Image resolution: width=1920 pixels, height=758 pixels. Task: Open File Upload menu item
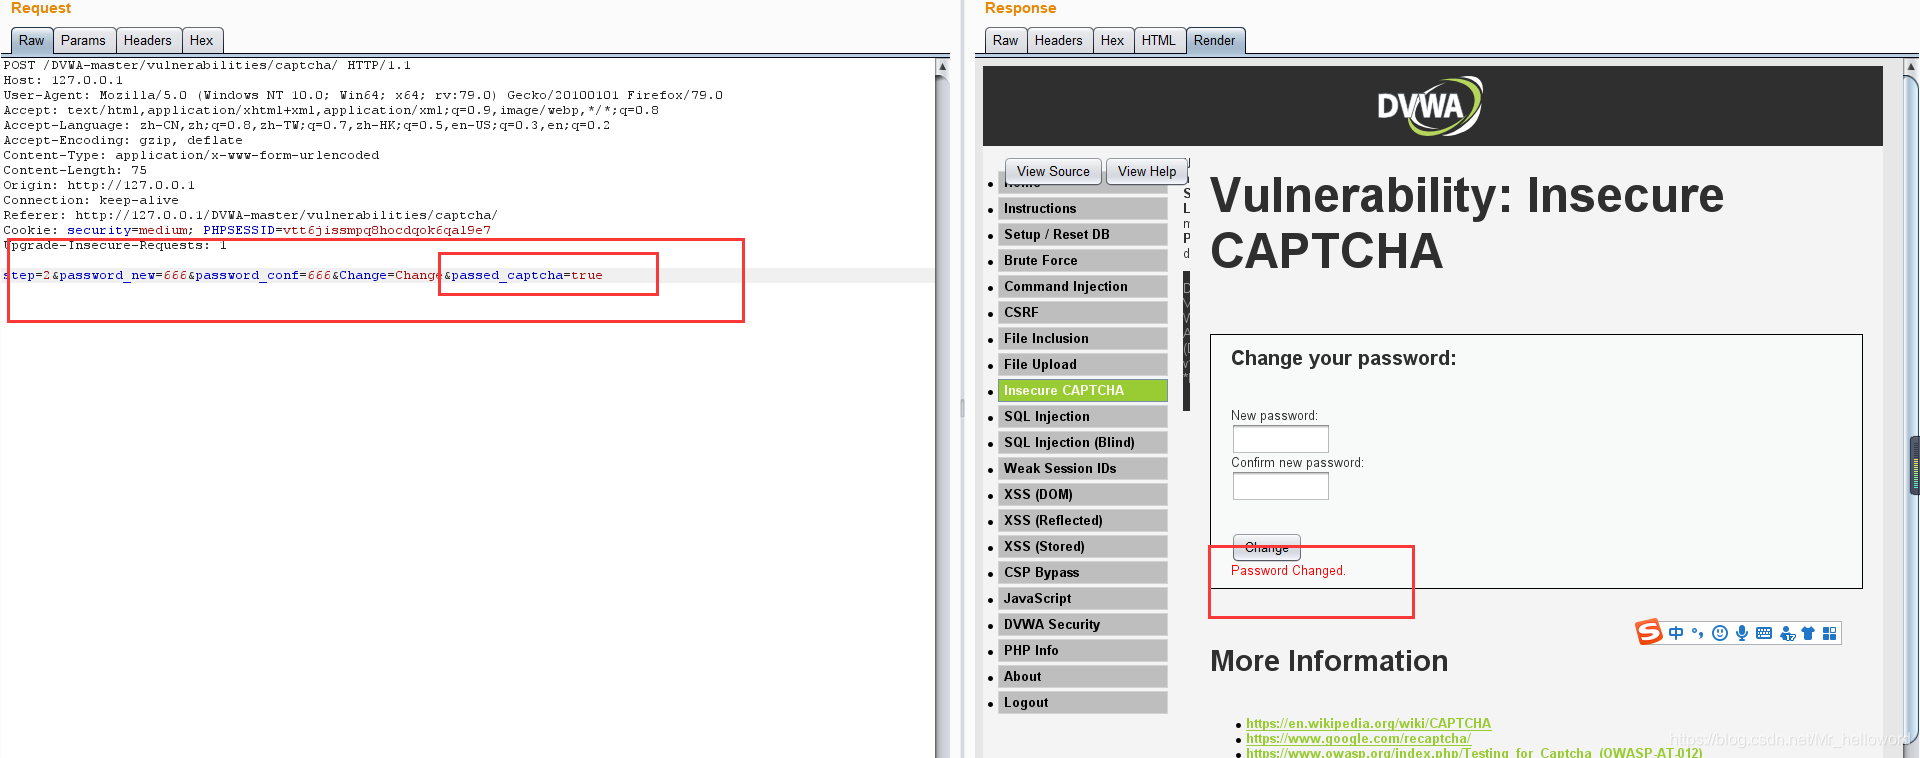pyautogui.click(x=1083, y=364)
